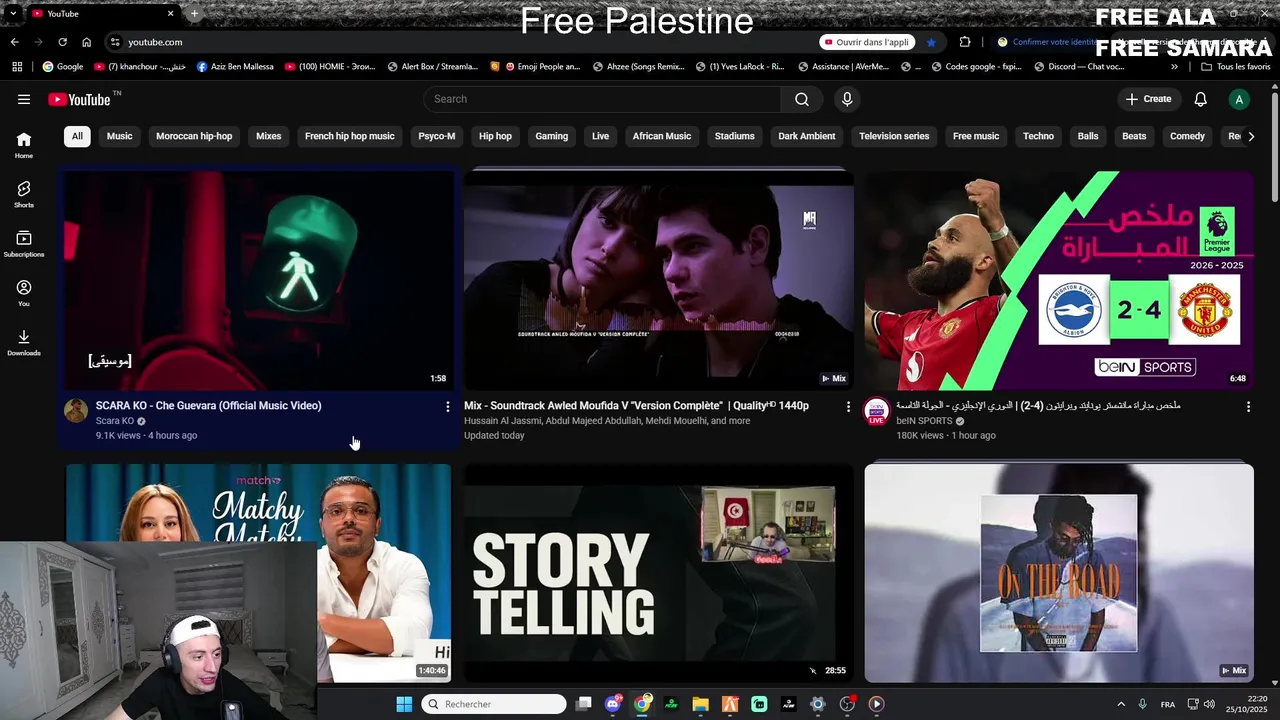Open the Scara KO channel name link
1280x720 pixels.
115,421
